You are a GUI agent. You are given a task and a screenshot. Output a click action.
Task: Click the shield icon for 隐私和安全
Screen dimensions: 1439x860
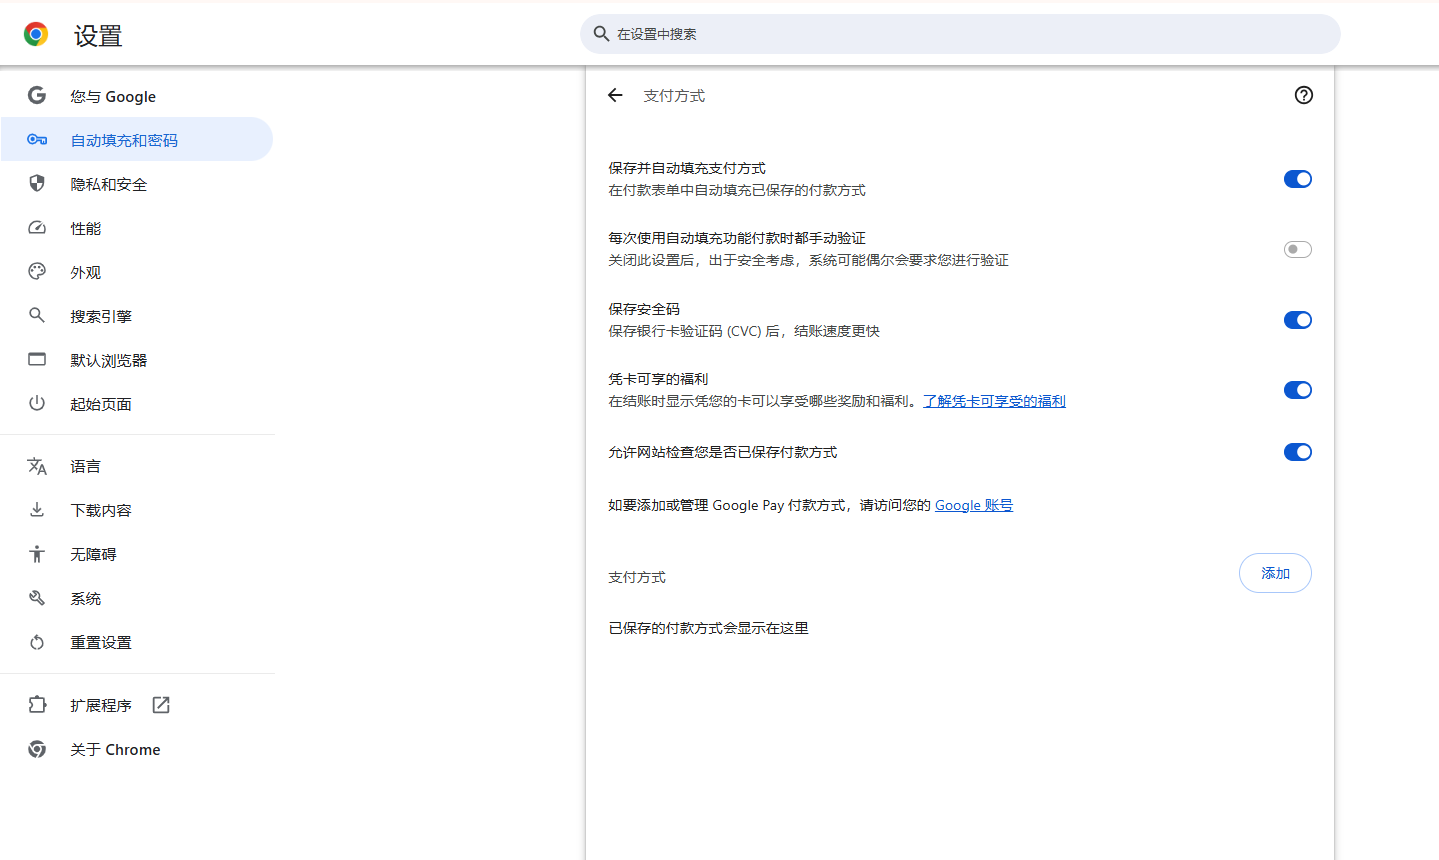coord(37,184)
